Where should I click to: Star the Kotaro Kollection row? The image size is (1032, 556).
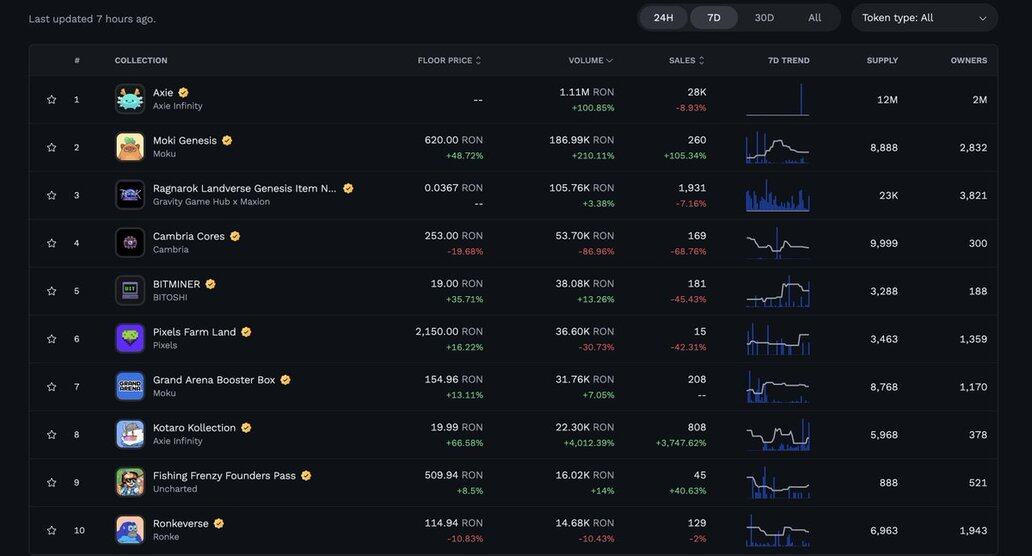tap(51, 435)
